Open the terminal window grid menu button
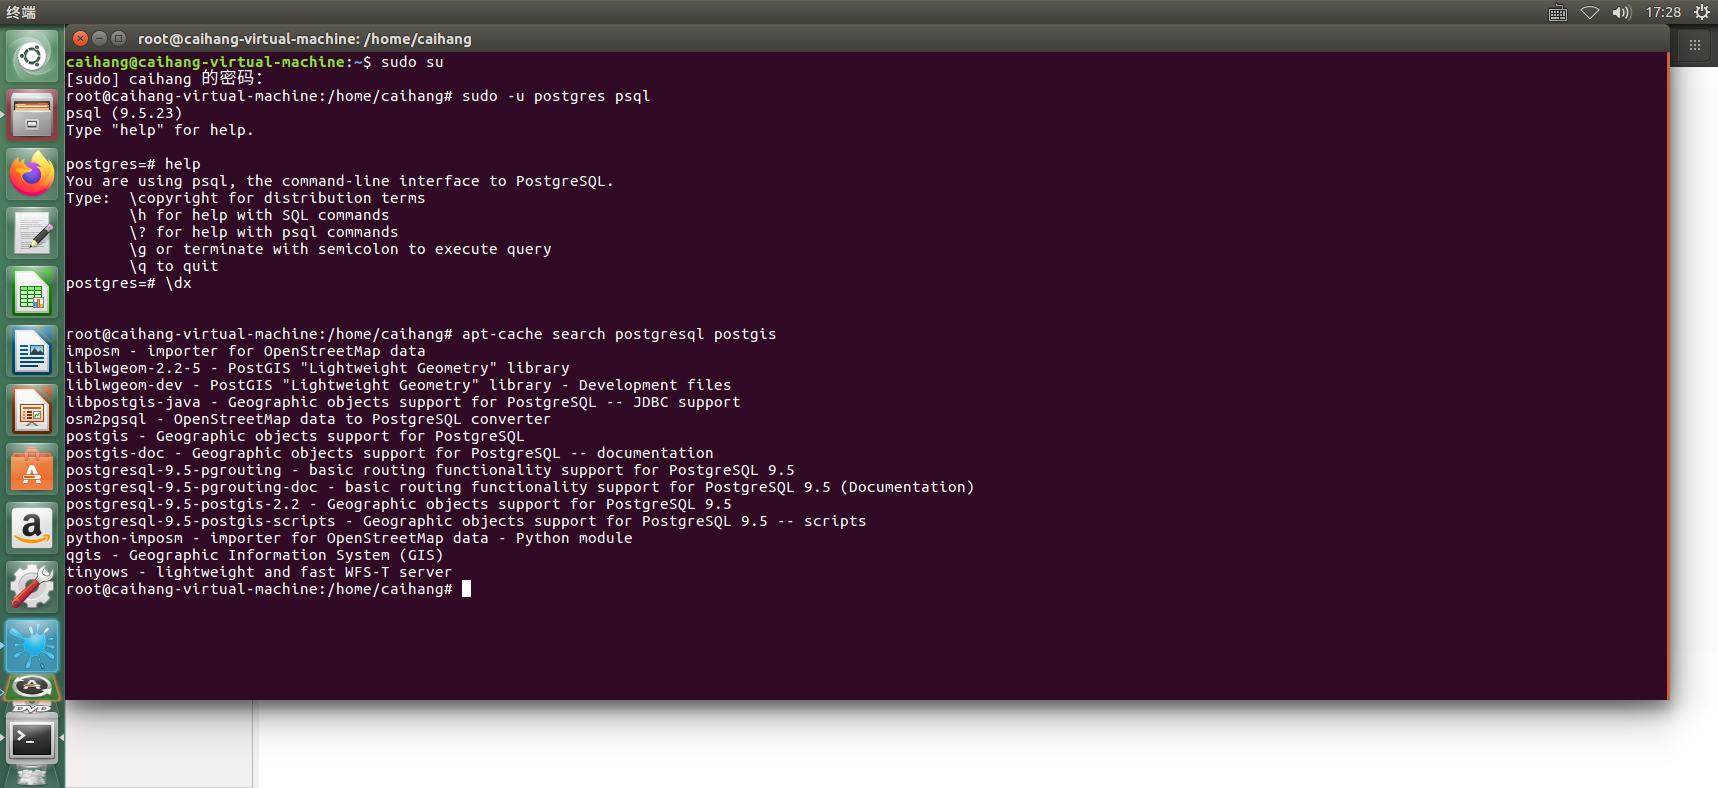 pyautogui.click(x=1694, y=45)
